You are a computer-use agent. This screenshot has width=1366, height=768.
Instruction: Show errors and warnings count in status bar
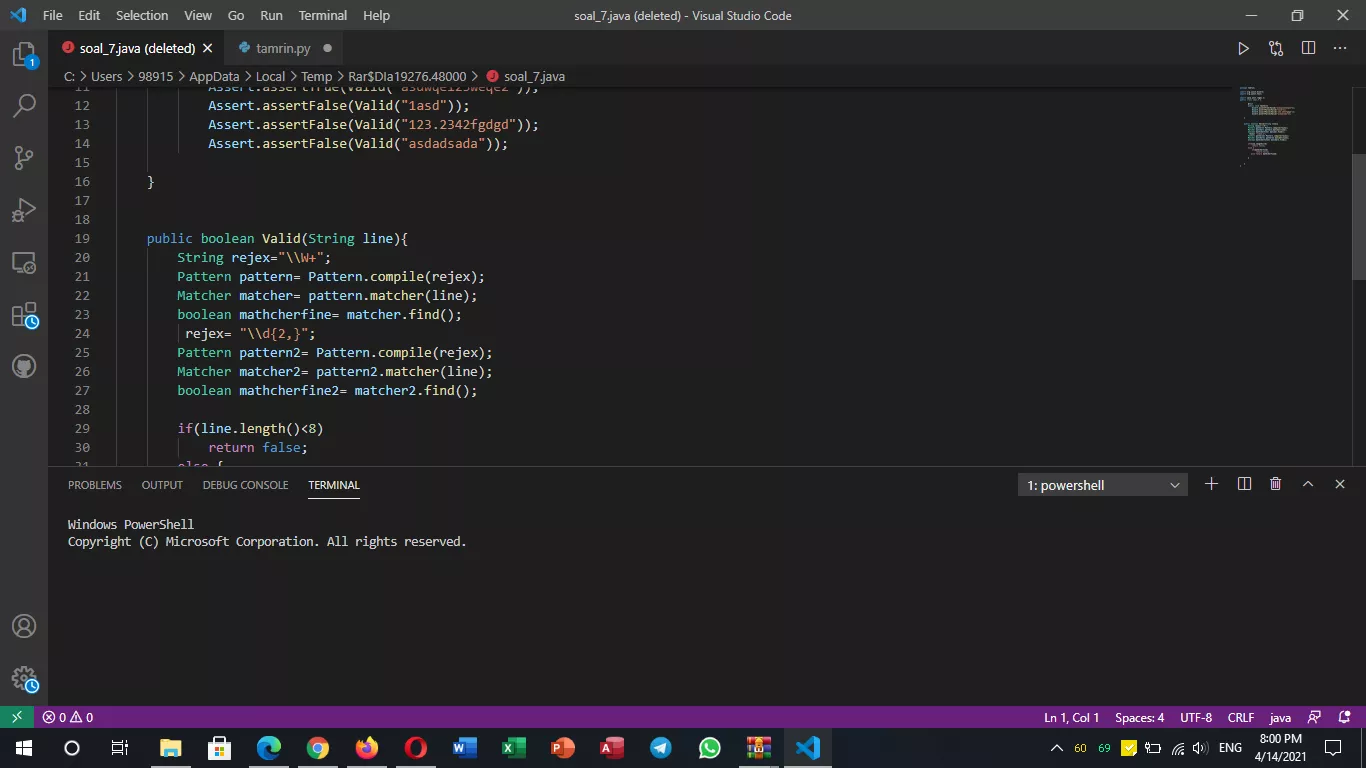pyautogui.click(x=68, y=717)
